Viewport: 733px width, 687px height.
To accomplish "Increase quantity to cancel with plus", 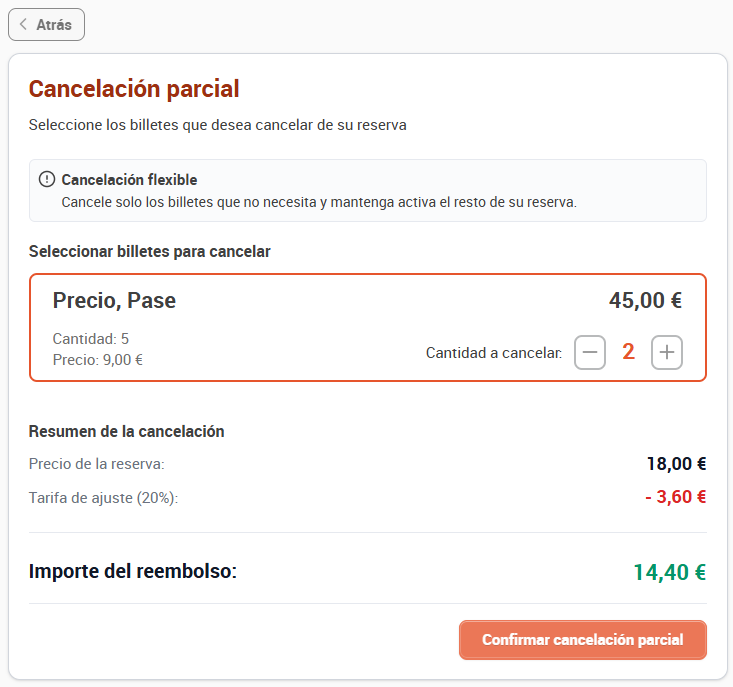I will tap(667, 352).
